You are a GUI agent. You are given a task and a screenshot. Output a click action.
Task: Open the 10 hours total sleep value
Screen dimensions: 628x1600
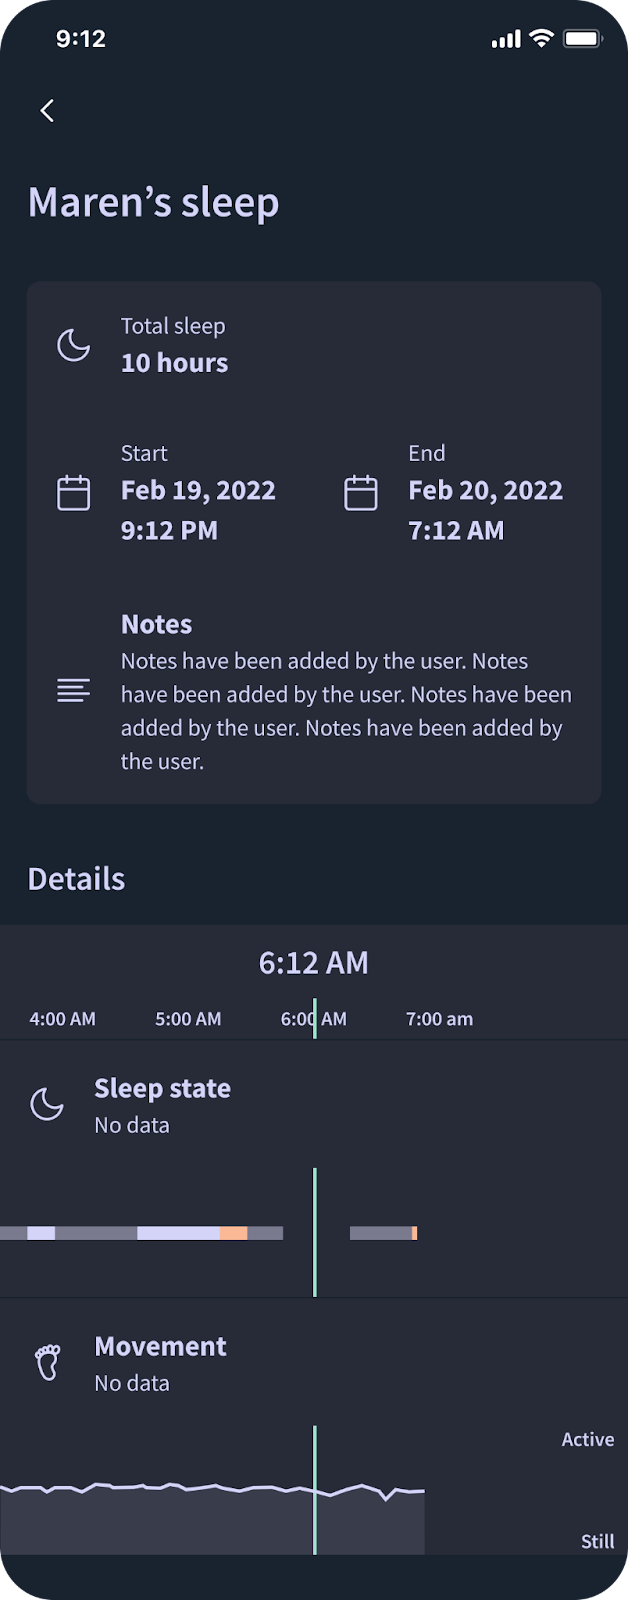coord(174,363)
